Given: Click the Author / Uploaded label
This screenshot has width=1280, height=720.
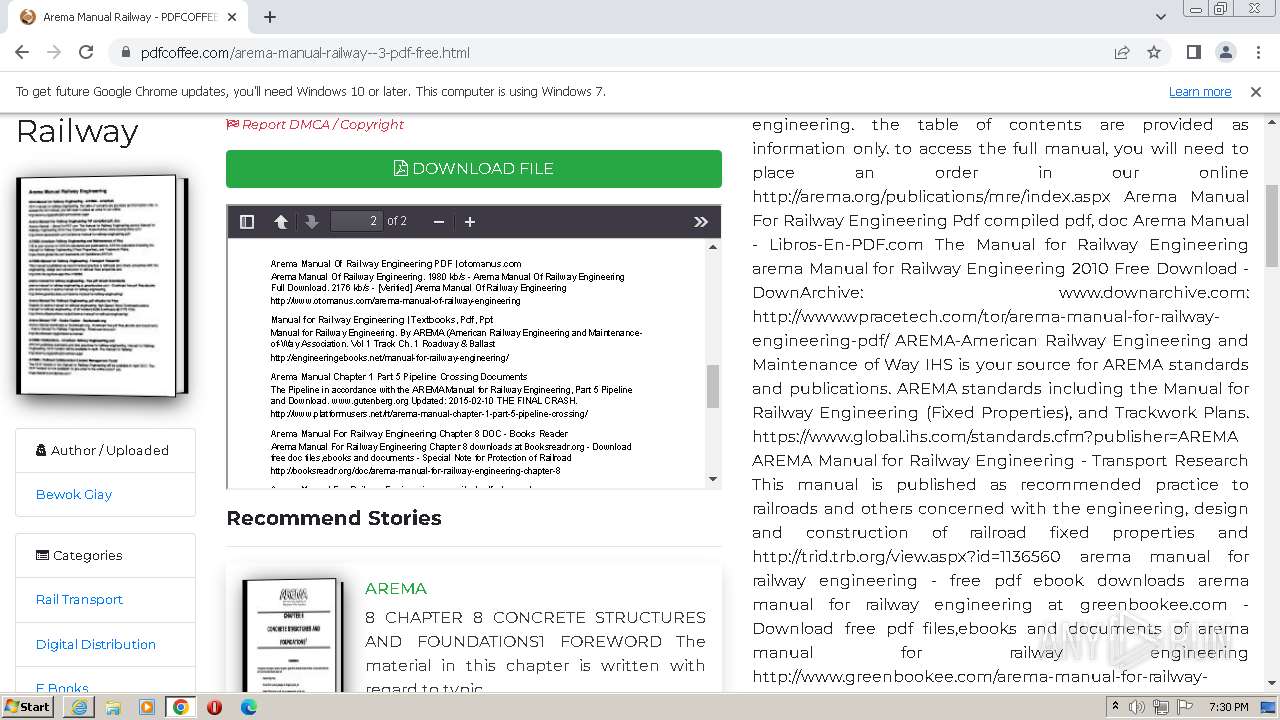Looking at the screenshot, I should pyautogui.click(x=103, y=450).
